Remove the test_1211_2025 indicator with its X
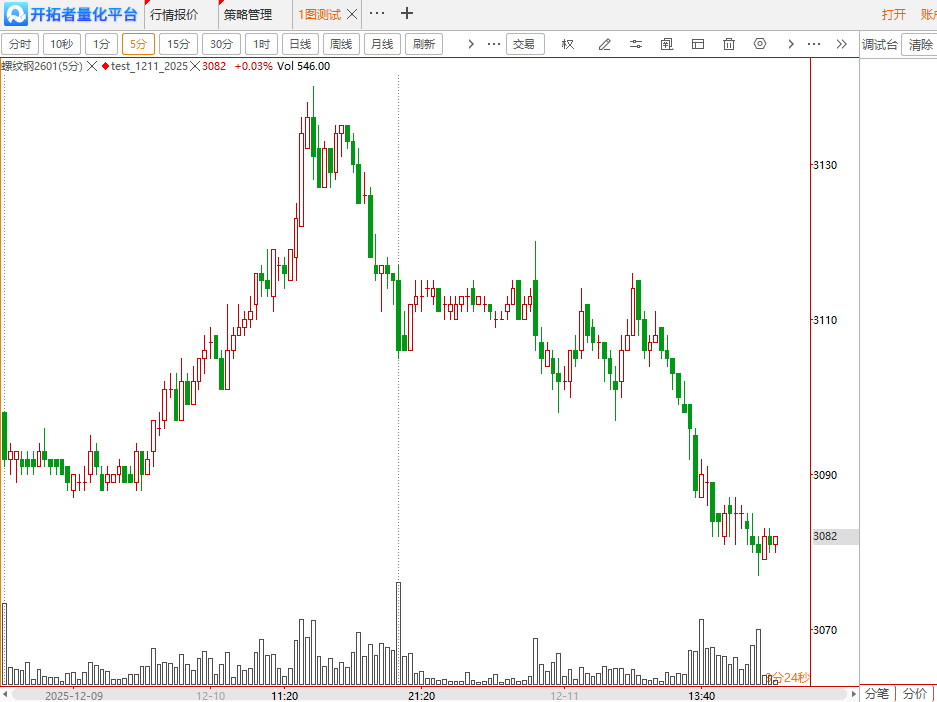Viewport: 937px width, 702px height. pyautogui.click(x=195, y=66)
